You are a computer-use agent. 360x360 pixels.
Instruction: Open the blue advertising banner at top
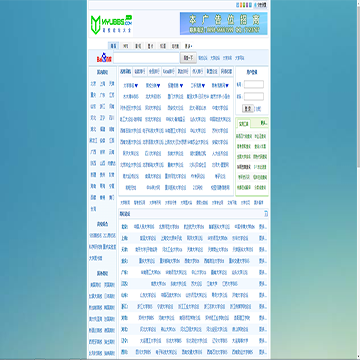coord(224,23)
